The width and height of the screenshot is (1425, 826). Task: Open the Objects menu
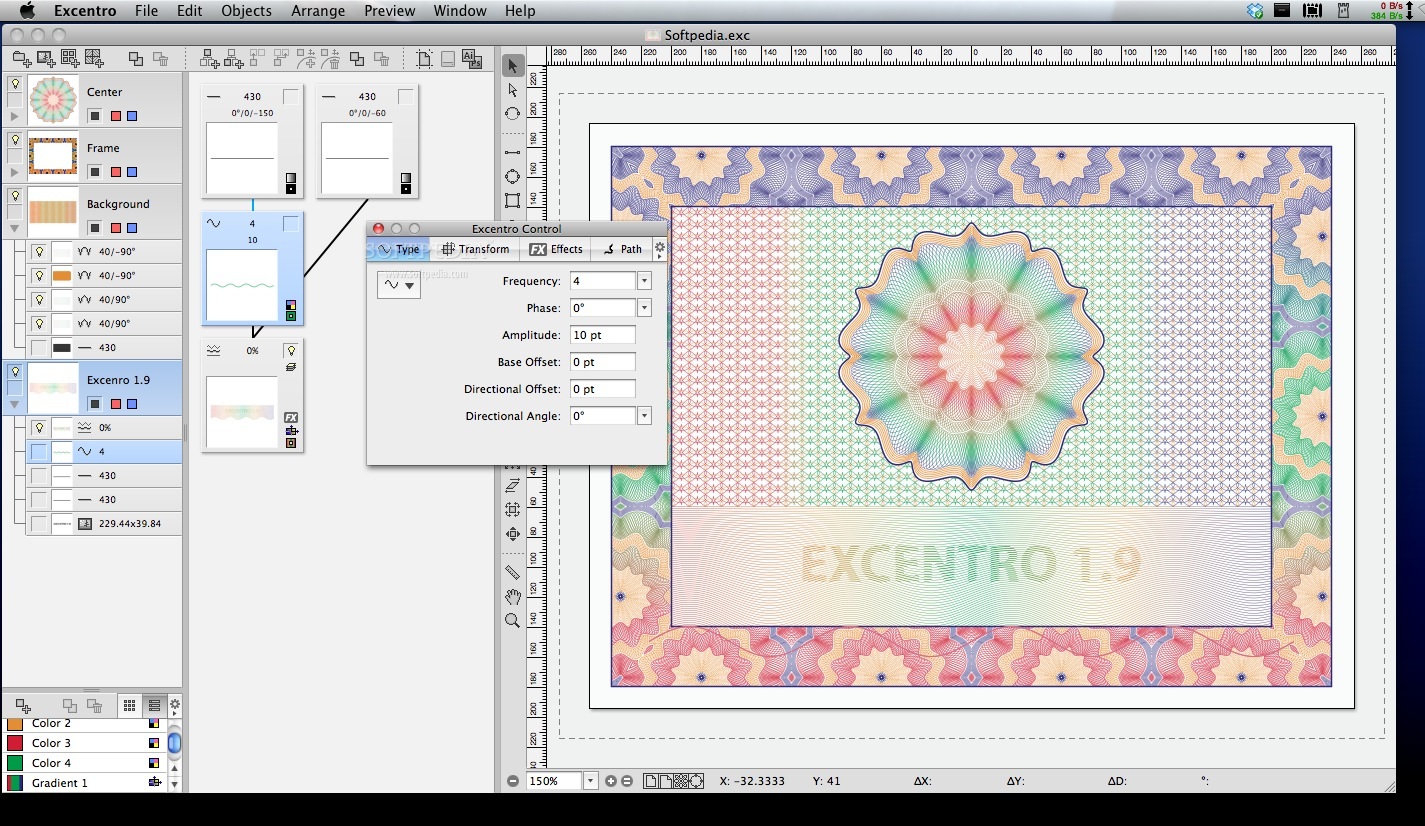[x=246, y=11]
